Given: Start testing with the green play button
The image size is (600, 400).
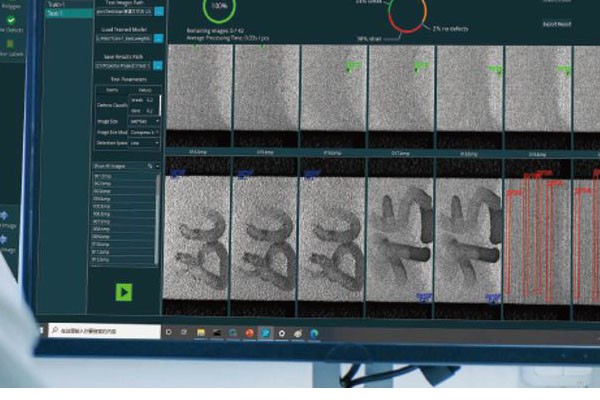Looking at the screenshot, I should point(124,292).
